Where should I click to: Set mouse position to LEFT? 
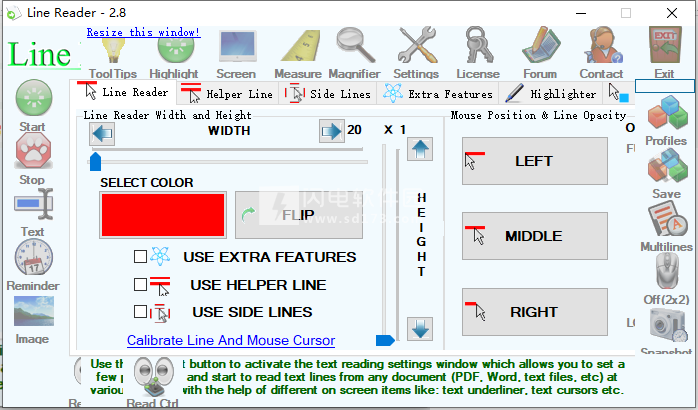pyautogui.click(x=535, y=161)
